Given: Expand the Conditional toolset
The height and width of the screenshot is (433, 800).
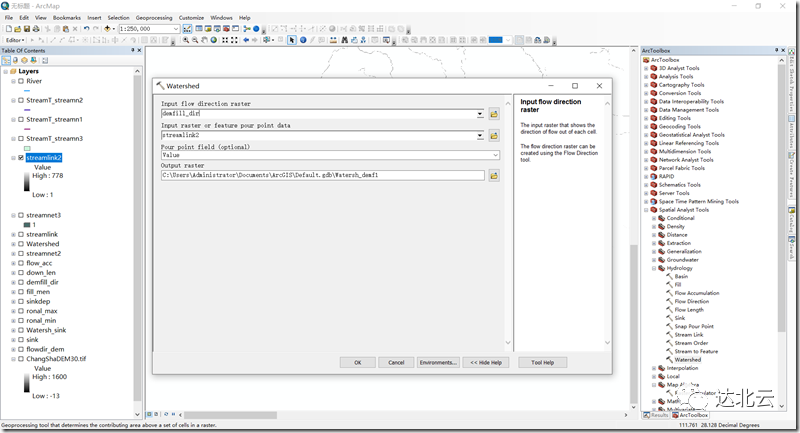Looking at the screenshot, I should tap(654, 218).
